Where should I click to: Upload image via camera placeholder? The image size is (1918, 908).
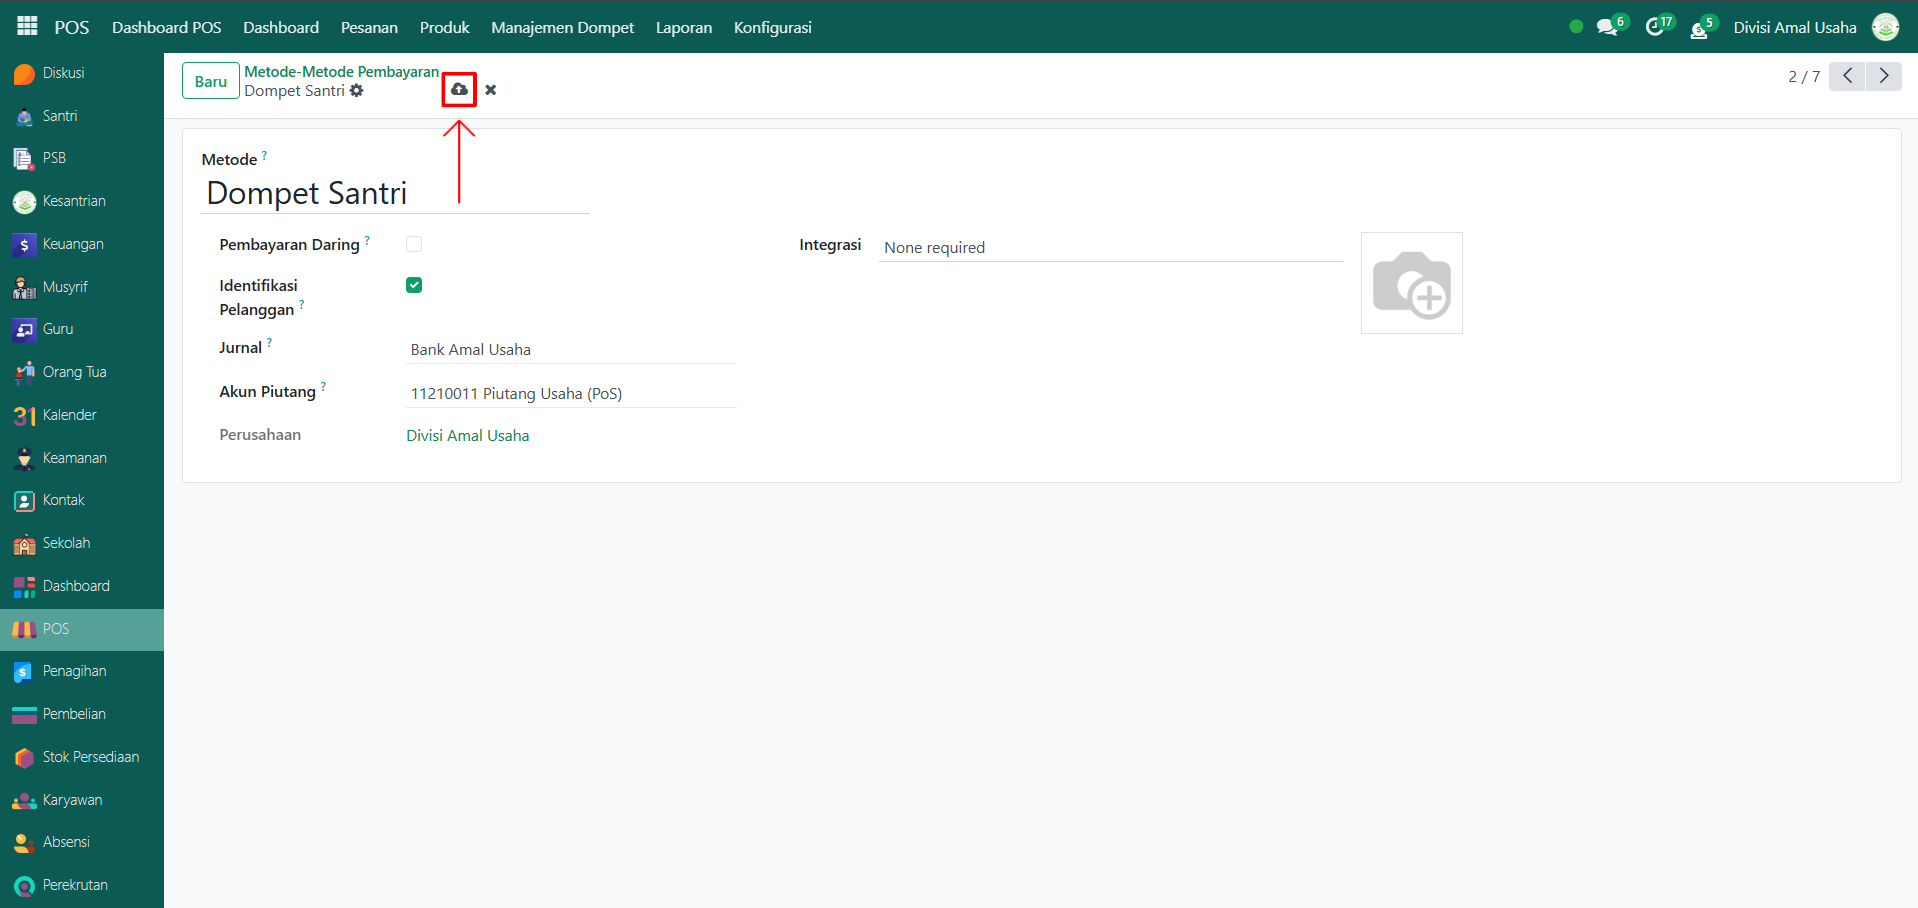pyautogui.click(x=1411, y=283)
